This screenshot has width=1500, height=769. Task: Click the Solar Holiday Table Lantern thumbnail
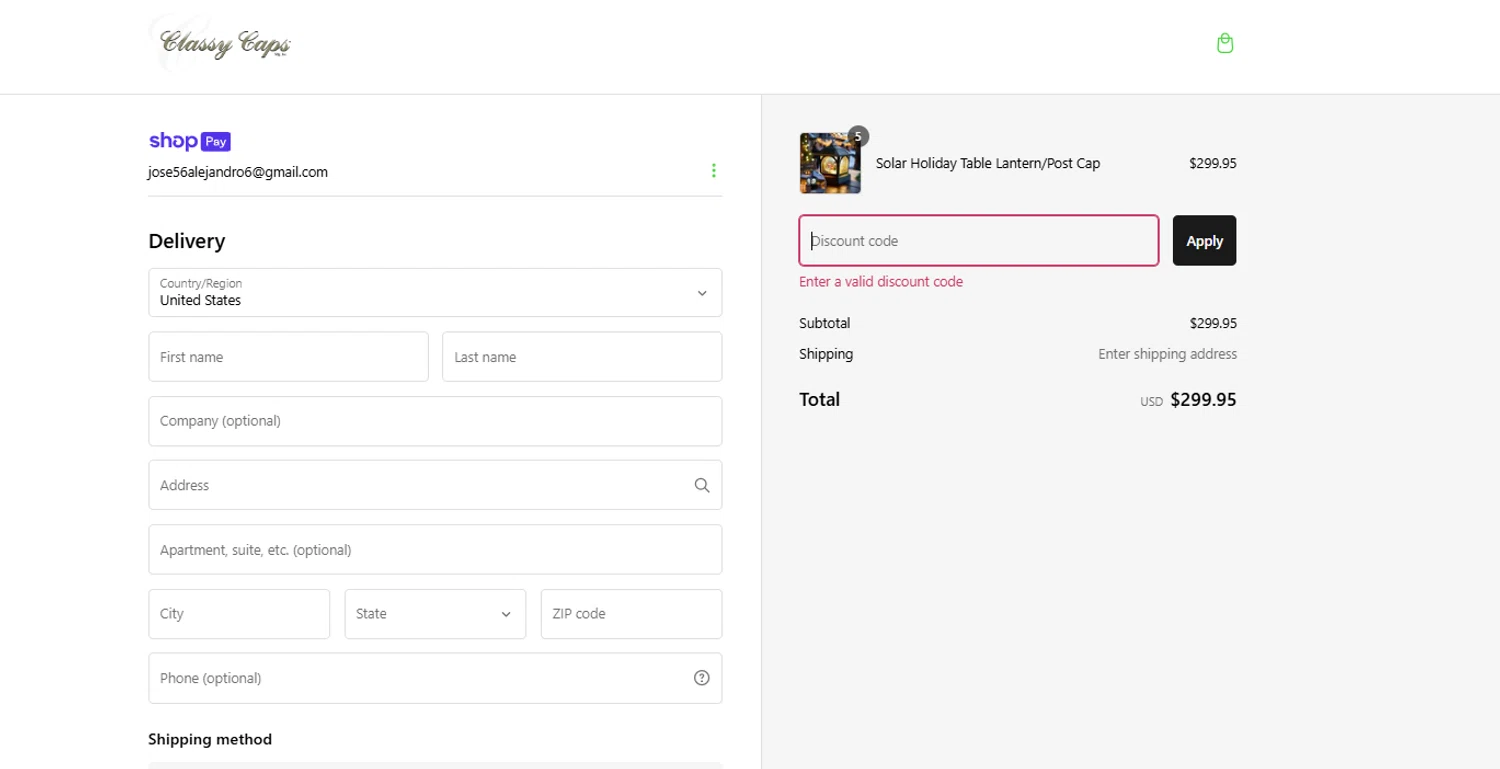tap(829, 164)
